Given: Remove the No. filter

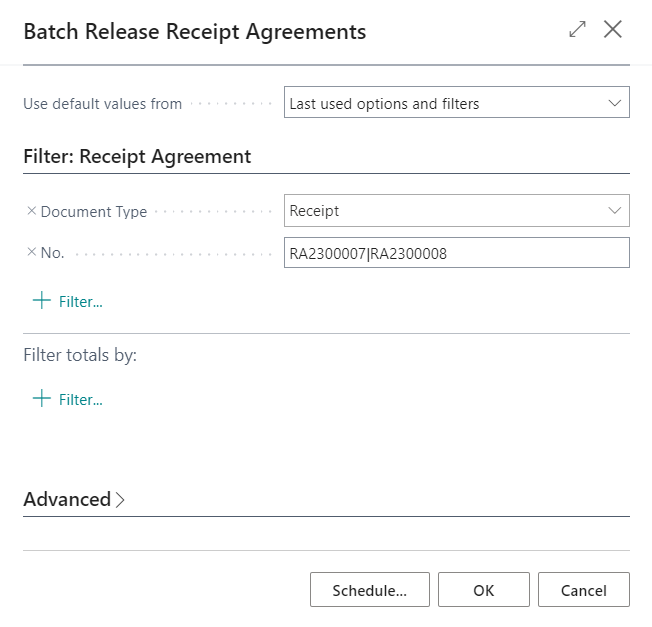Looking at the screenshot, I should (32, 252).
